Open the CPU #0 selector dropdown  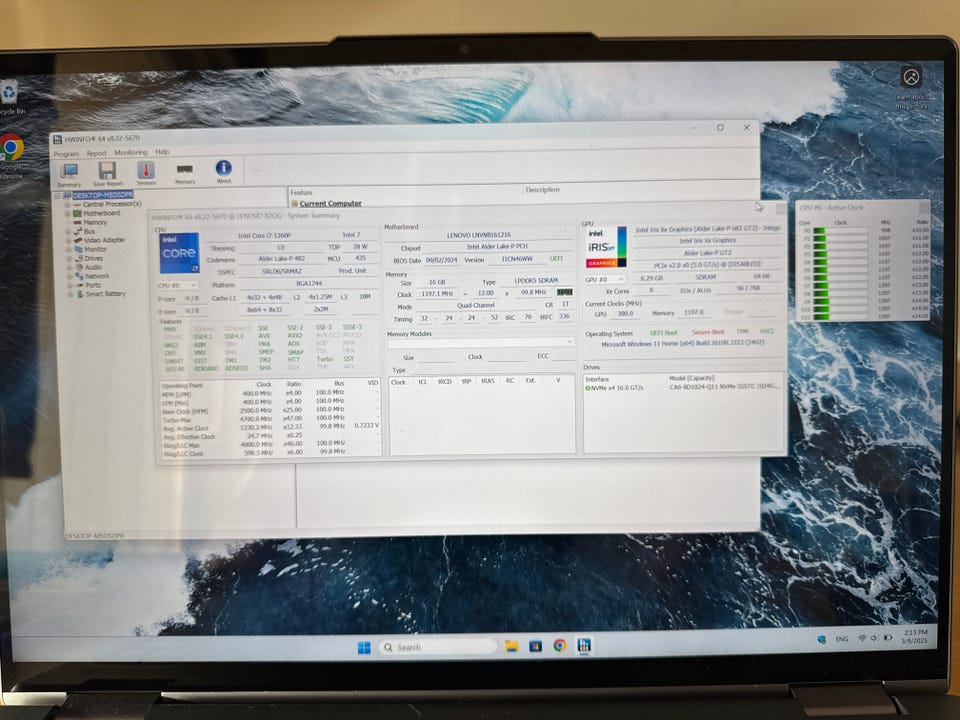tap(178, 285)
